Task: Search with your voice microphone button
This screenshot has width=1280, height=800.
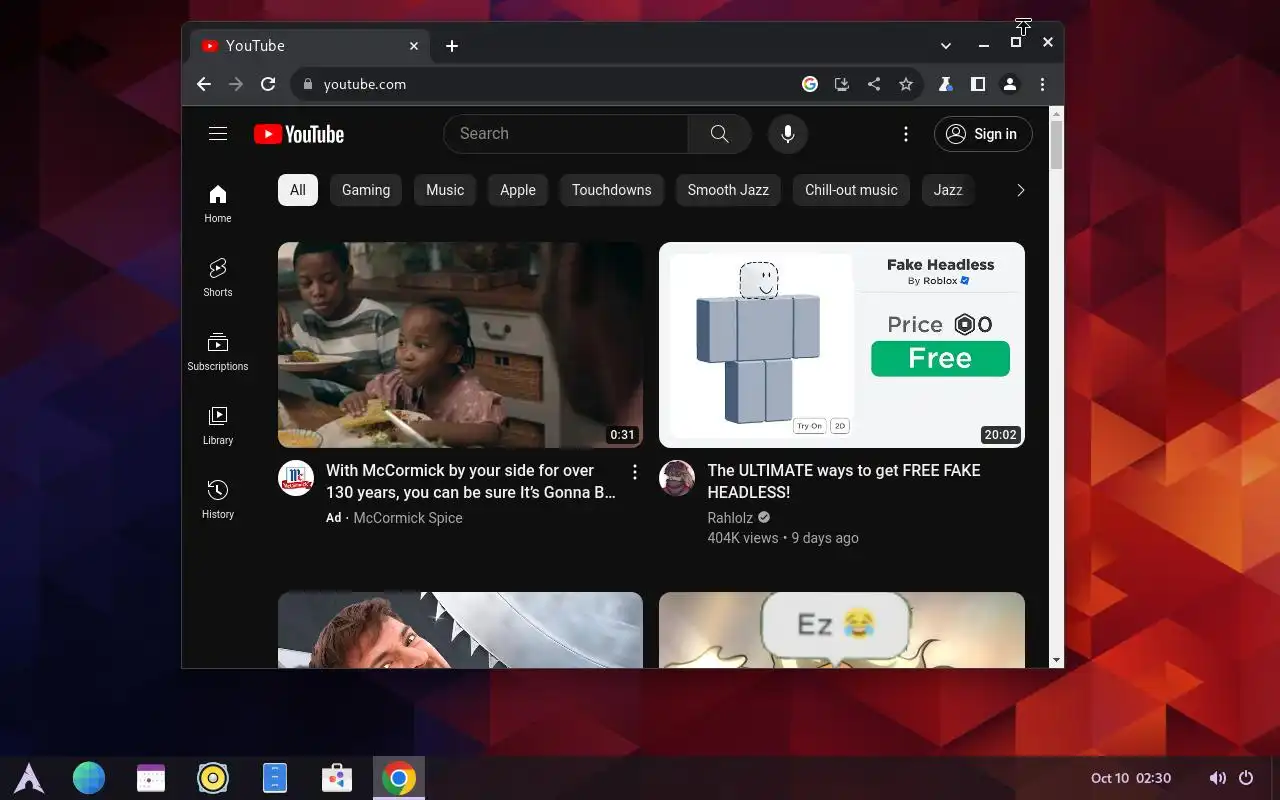Action: [788, 134]
